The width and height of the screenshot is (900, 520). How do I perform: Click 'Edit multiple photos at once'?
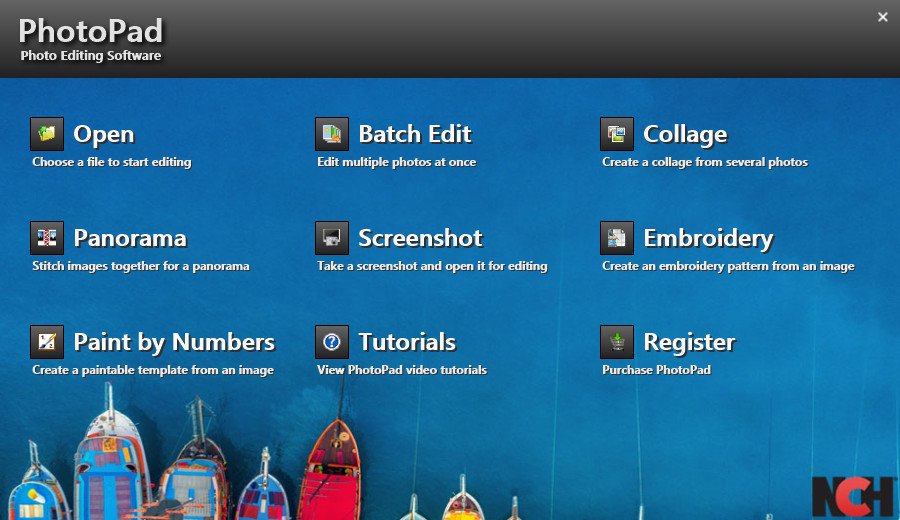(397, 162)
